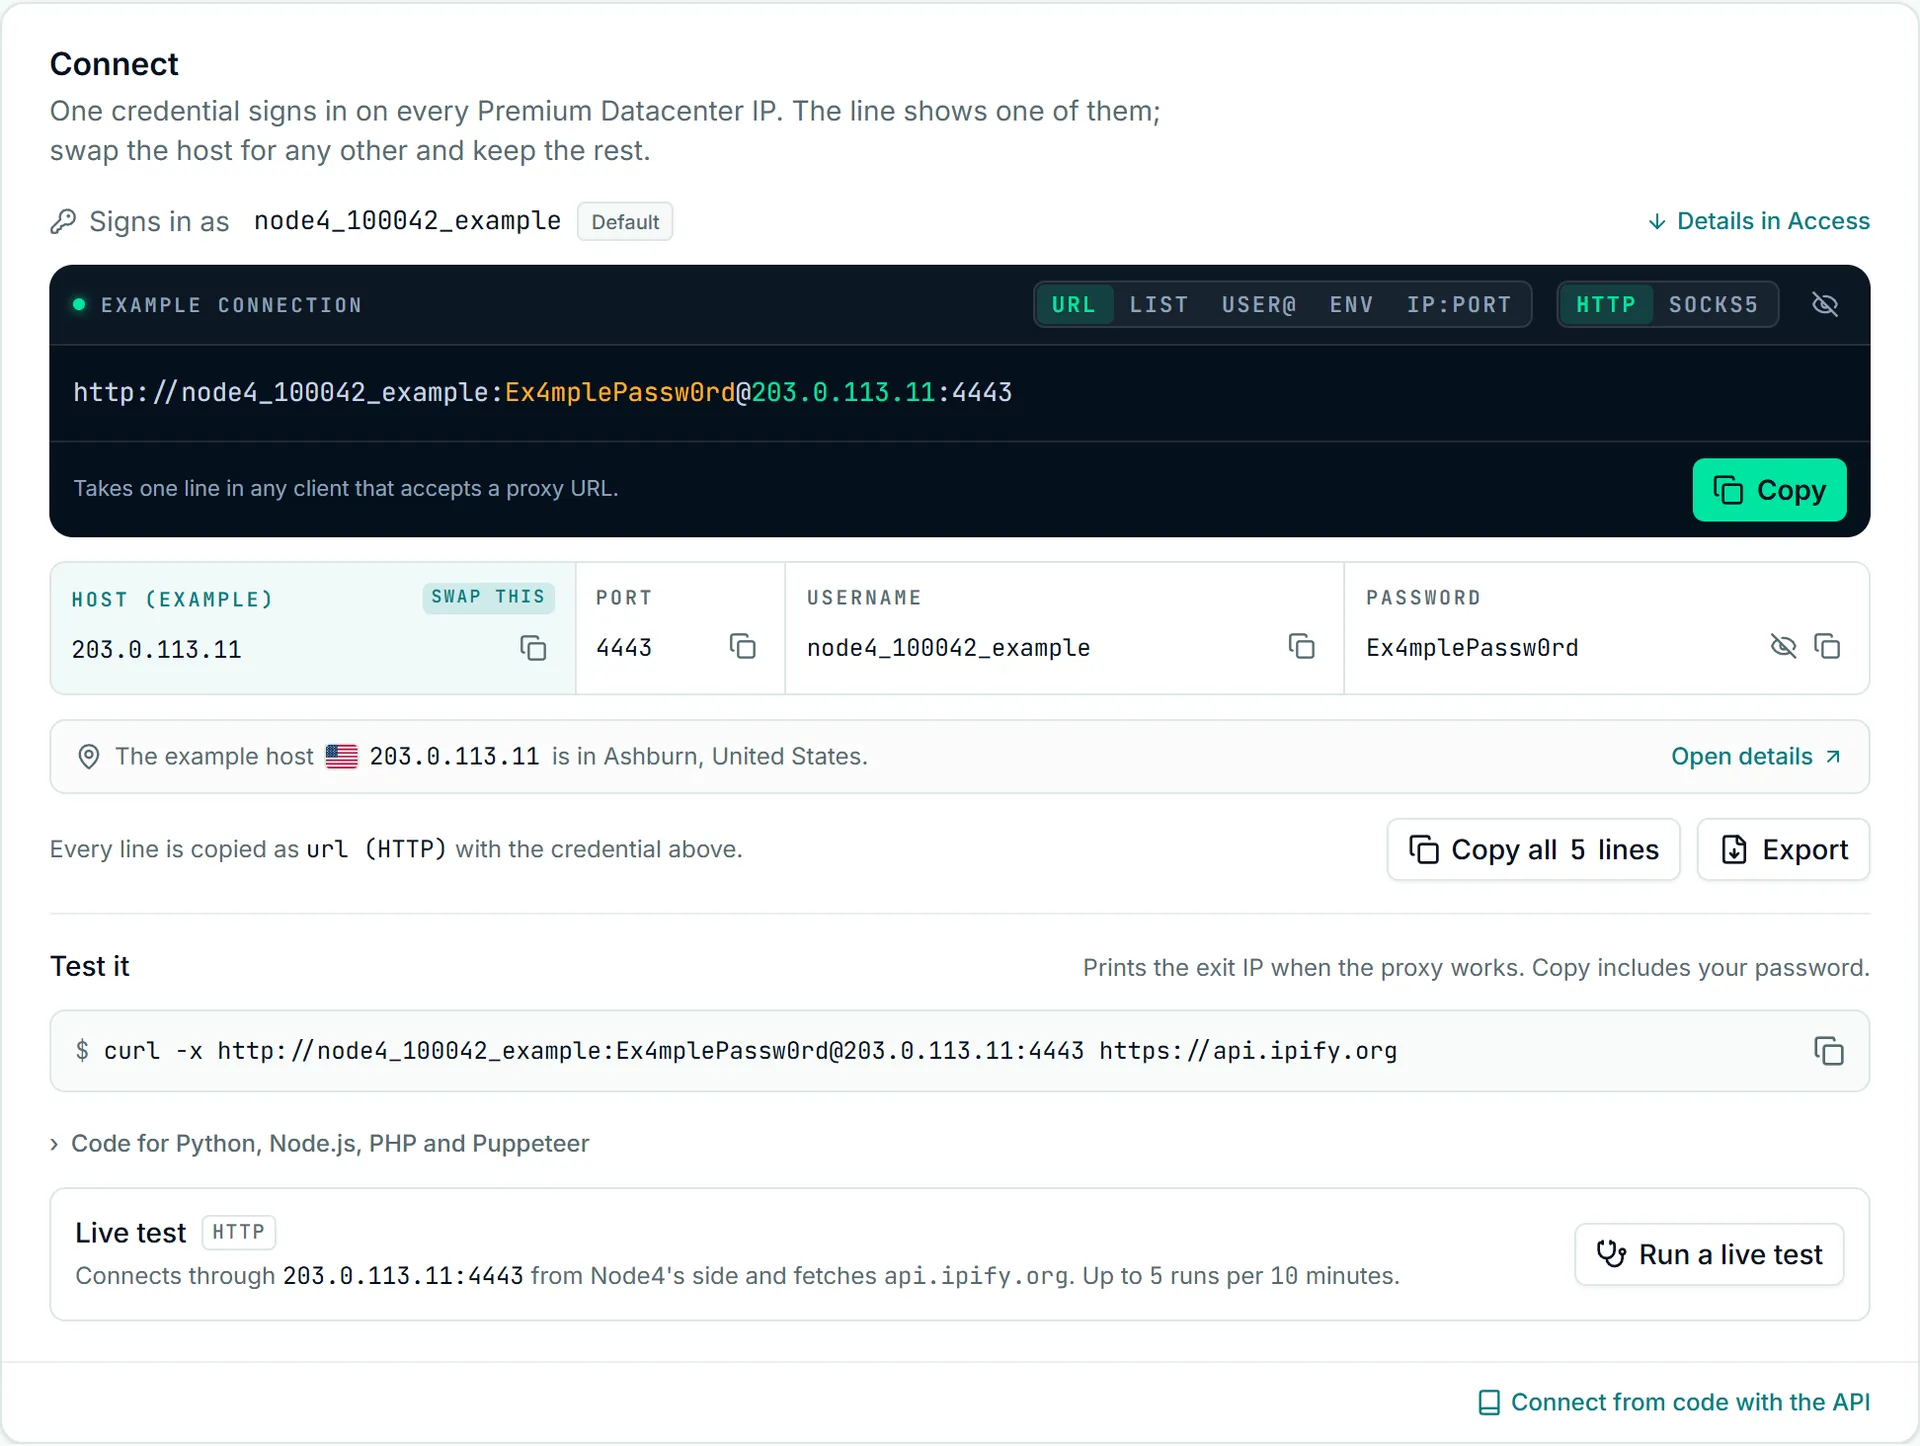Click the location pin icon
Image resolution: width=1920 pixels, height=1446 pixels.
pos(89,757)
